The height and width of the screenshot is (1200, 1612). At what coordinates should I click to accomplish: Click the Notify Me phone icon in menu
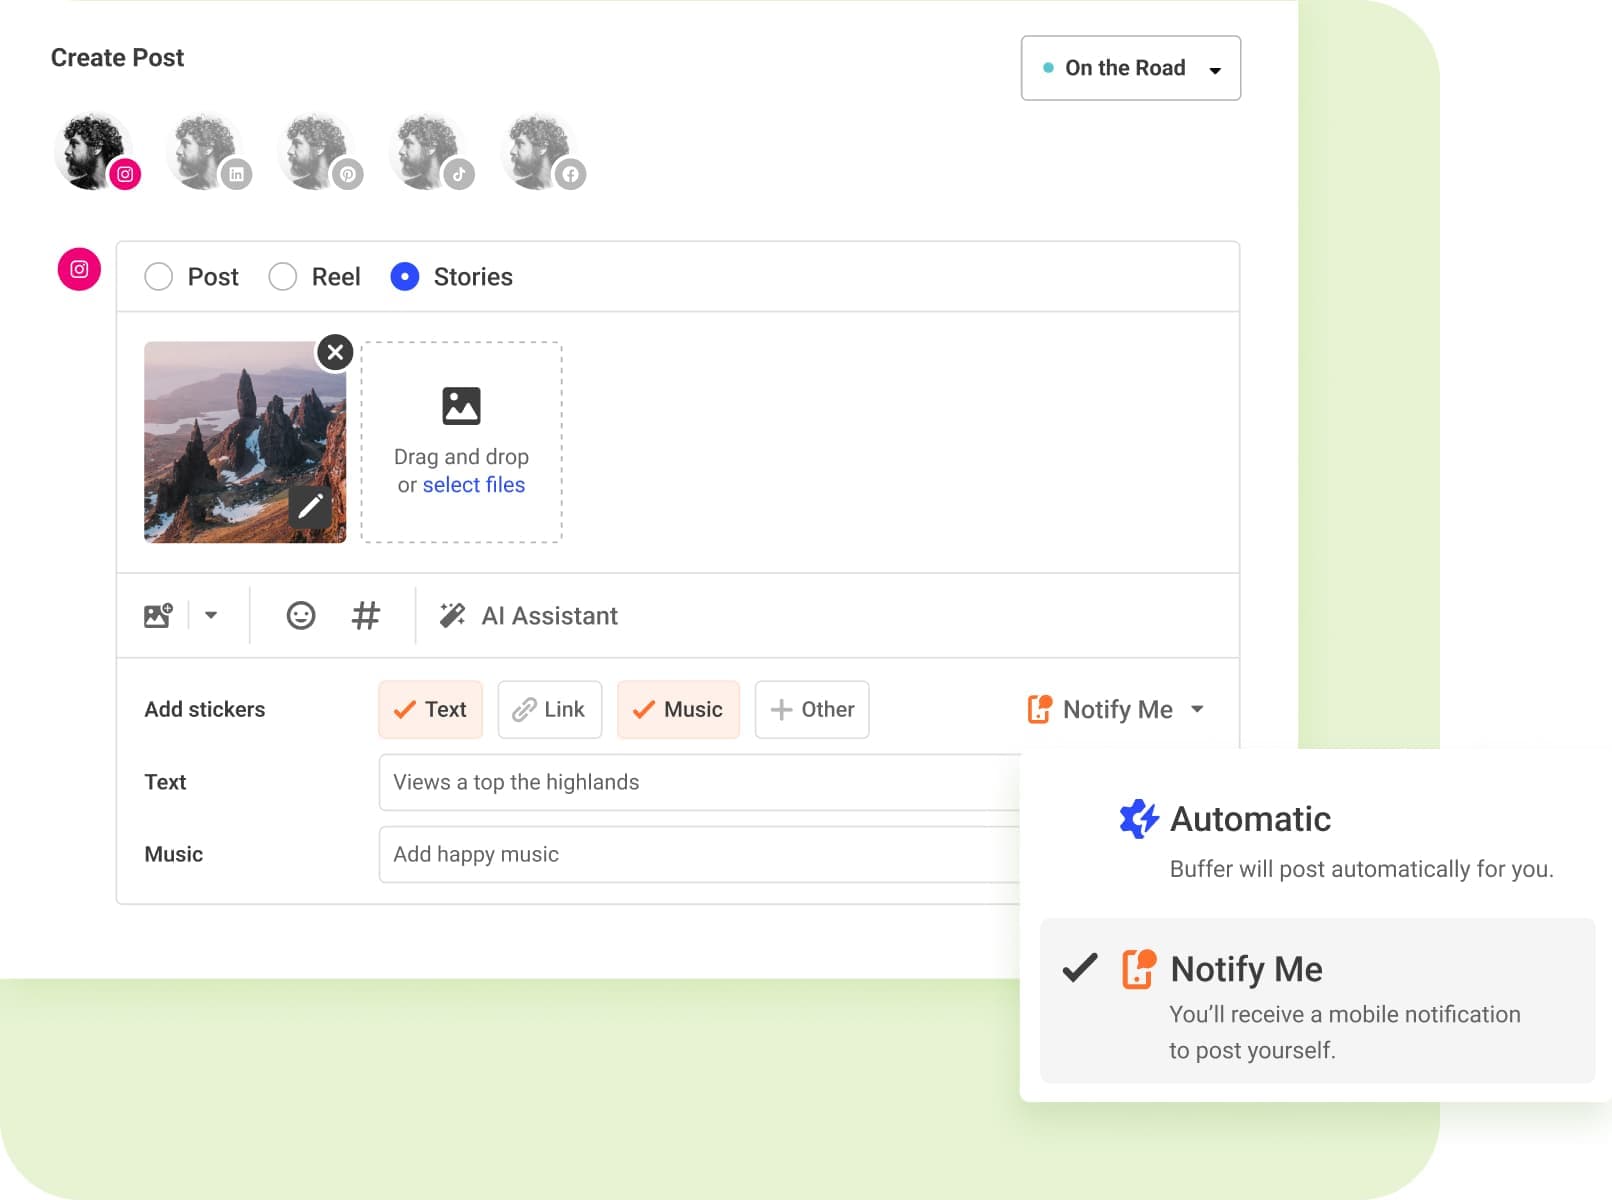[x=1139, y=969]
